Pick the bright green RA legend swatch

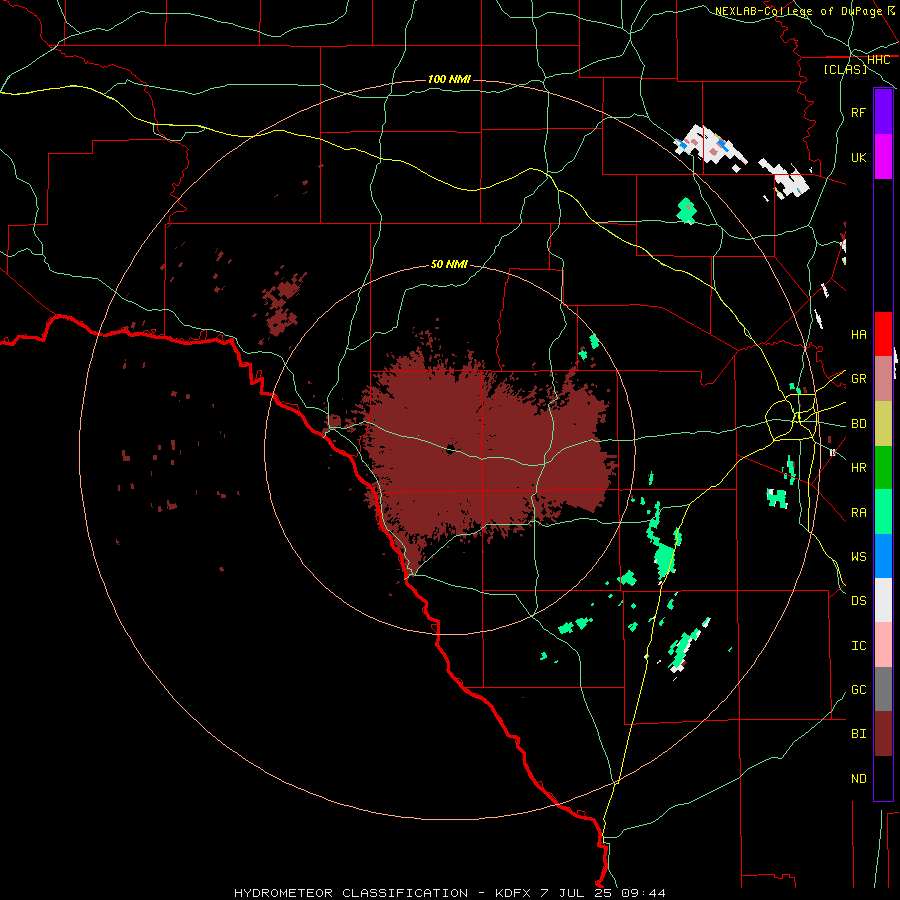click(x=883, y=512)
